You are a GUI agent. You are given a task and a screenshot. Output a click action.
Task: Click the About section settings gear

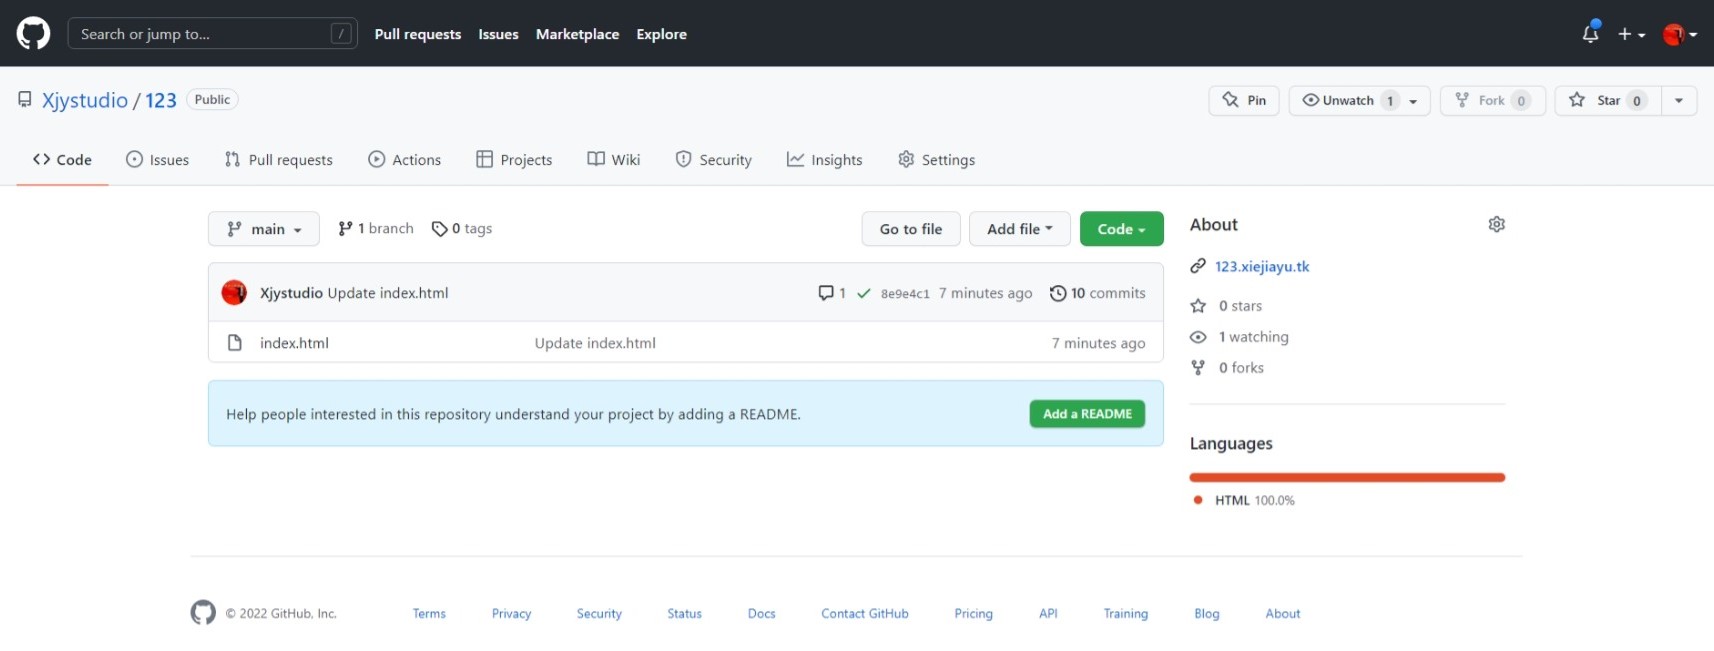(1496, 224)
